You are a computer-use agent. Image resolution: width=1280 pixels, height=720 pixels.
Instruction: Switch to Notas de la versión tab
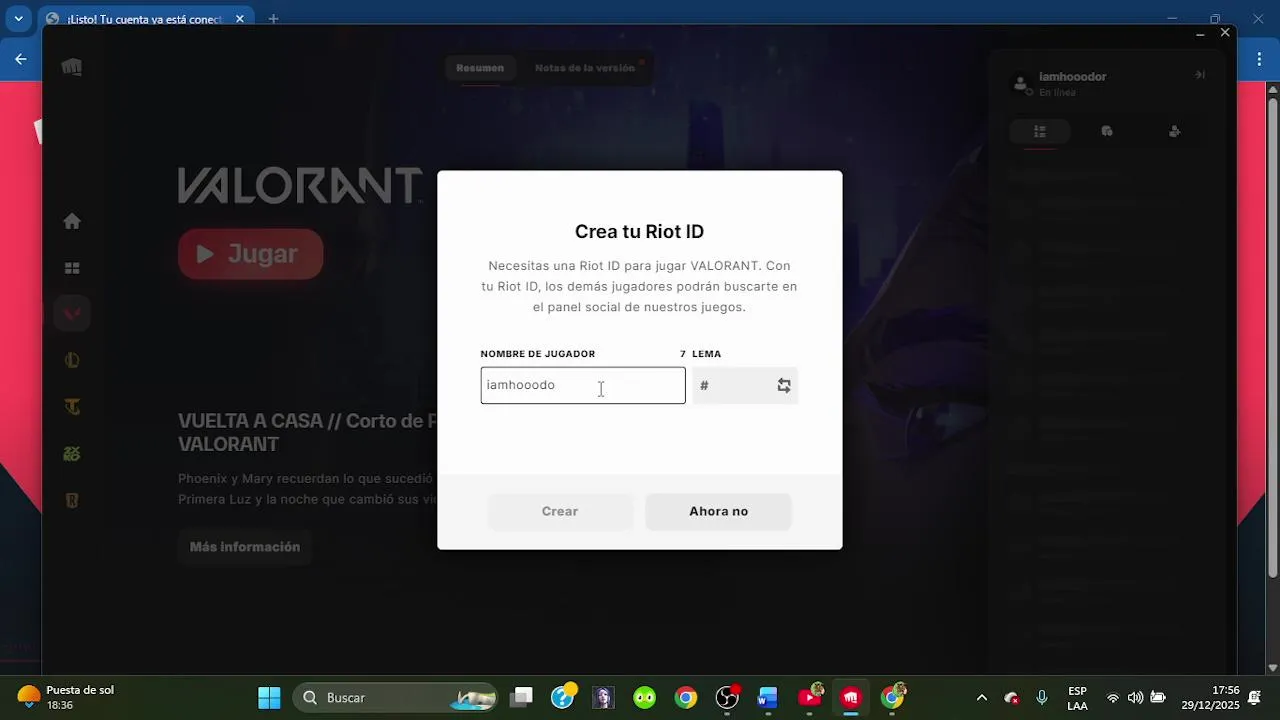tap(585, 68)
